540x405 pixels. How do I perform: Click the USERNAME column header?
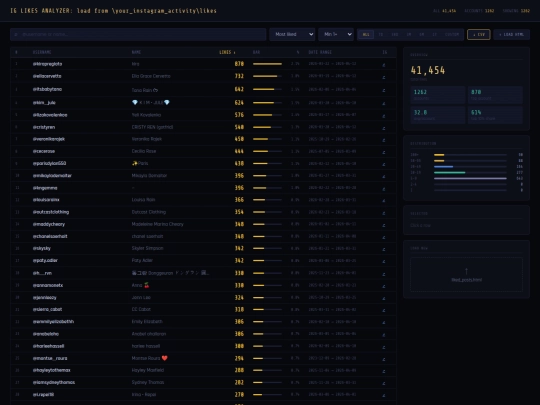[42, 52]
